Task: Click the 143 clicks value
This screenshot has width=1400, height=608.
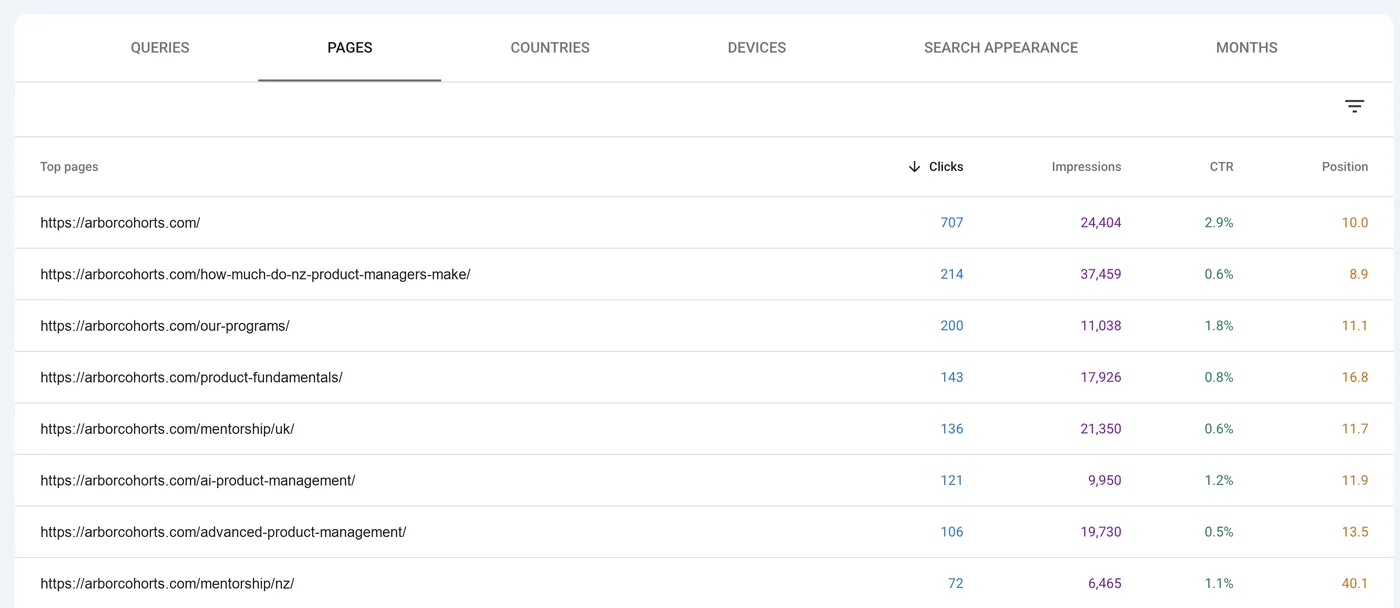Action: [x=952, y=377]
